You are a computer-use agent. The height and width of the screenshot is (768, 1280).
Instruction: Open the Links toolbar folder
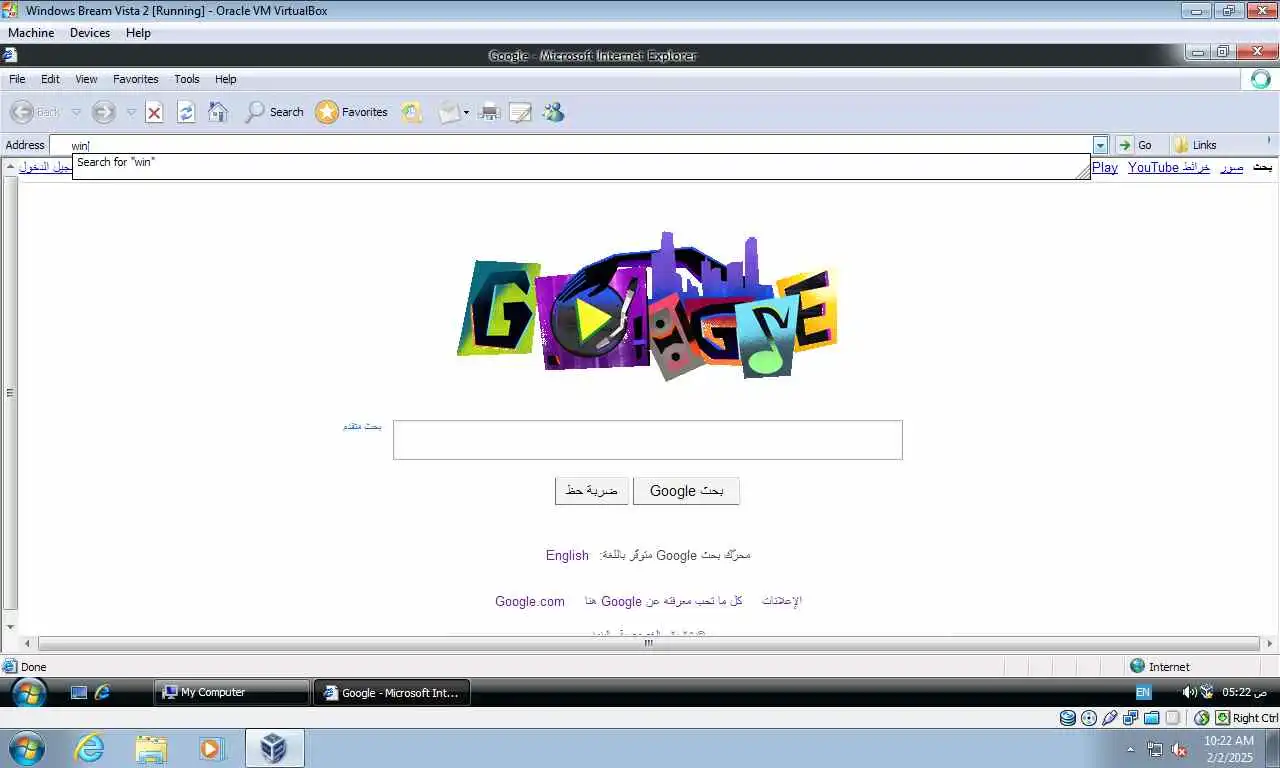[1194, 145]
